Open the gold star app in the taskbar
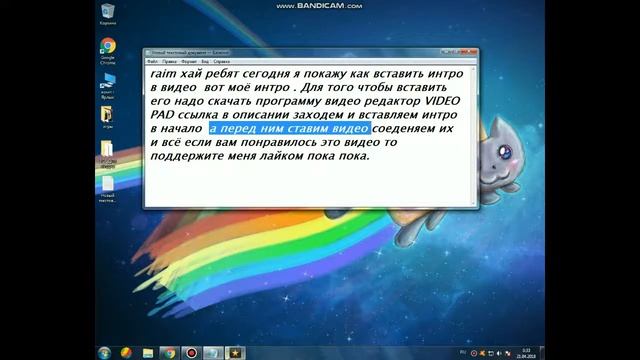 pos(235,353)
